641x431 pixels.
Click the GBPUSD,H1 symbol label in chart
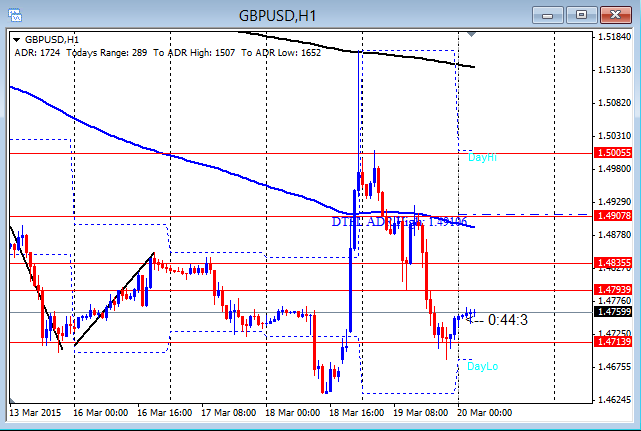click(52, 40)
